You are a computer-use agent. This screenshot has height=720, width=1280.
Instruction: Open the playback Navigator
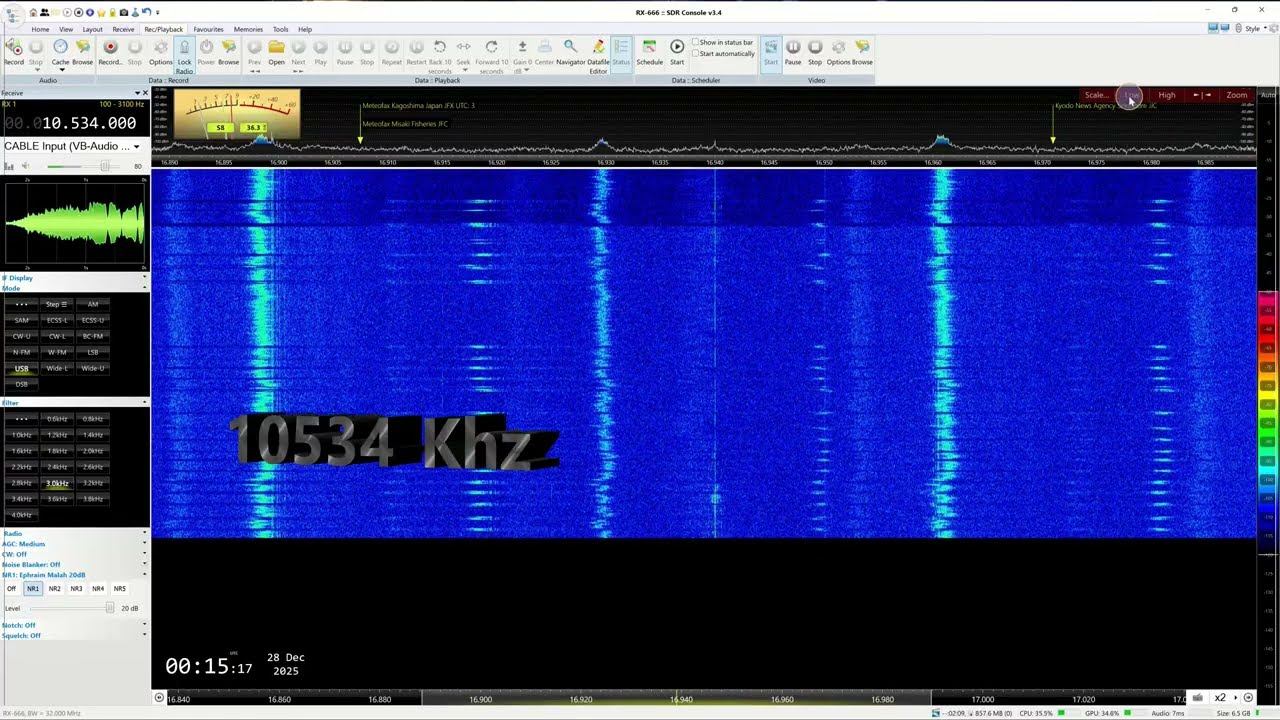tap(570, 52)
